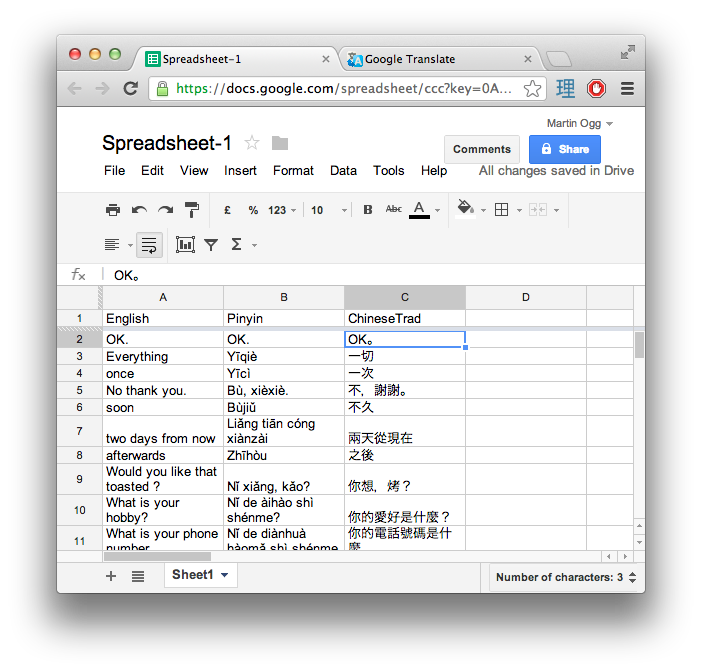
Task: Switch to the Google Translate tab
Action: point(441,59)
